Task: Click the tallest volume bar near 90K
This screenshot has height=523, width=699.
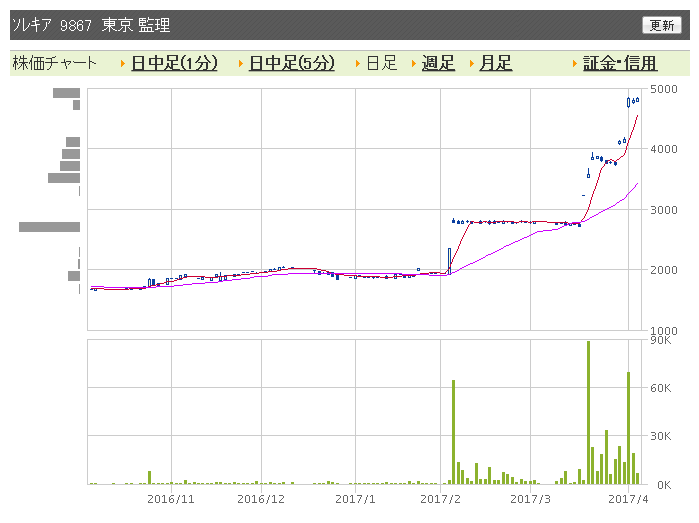Action: point(588,412)
